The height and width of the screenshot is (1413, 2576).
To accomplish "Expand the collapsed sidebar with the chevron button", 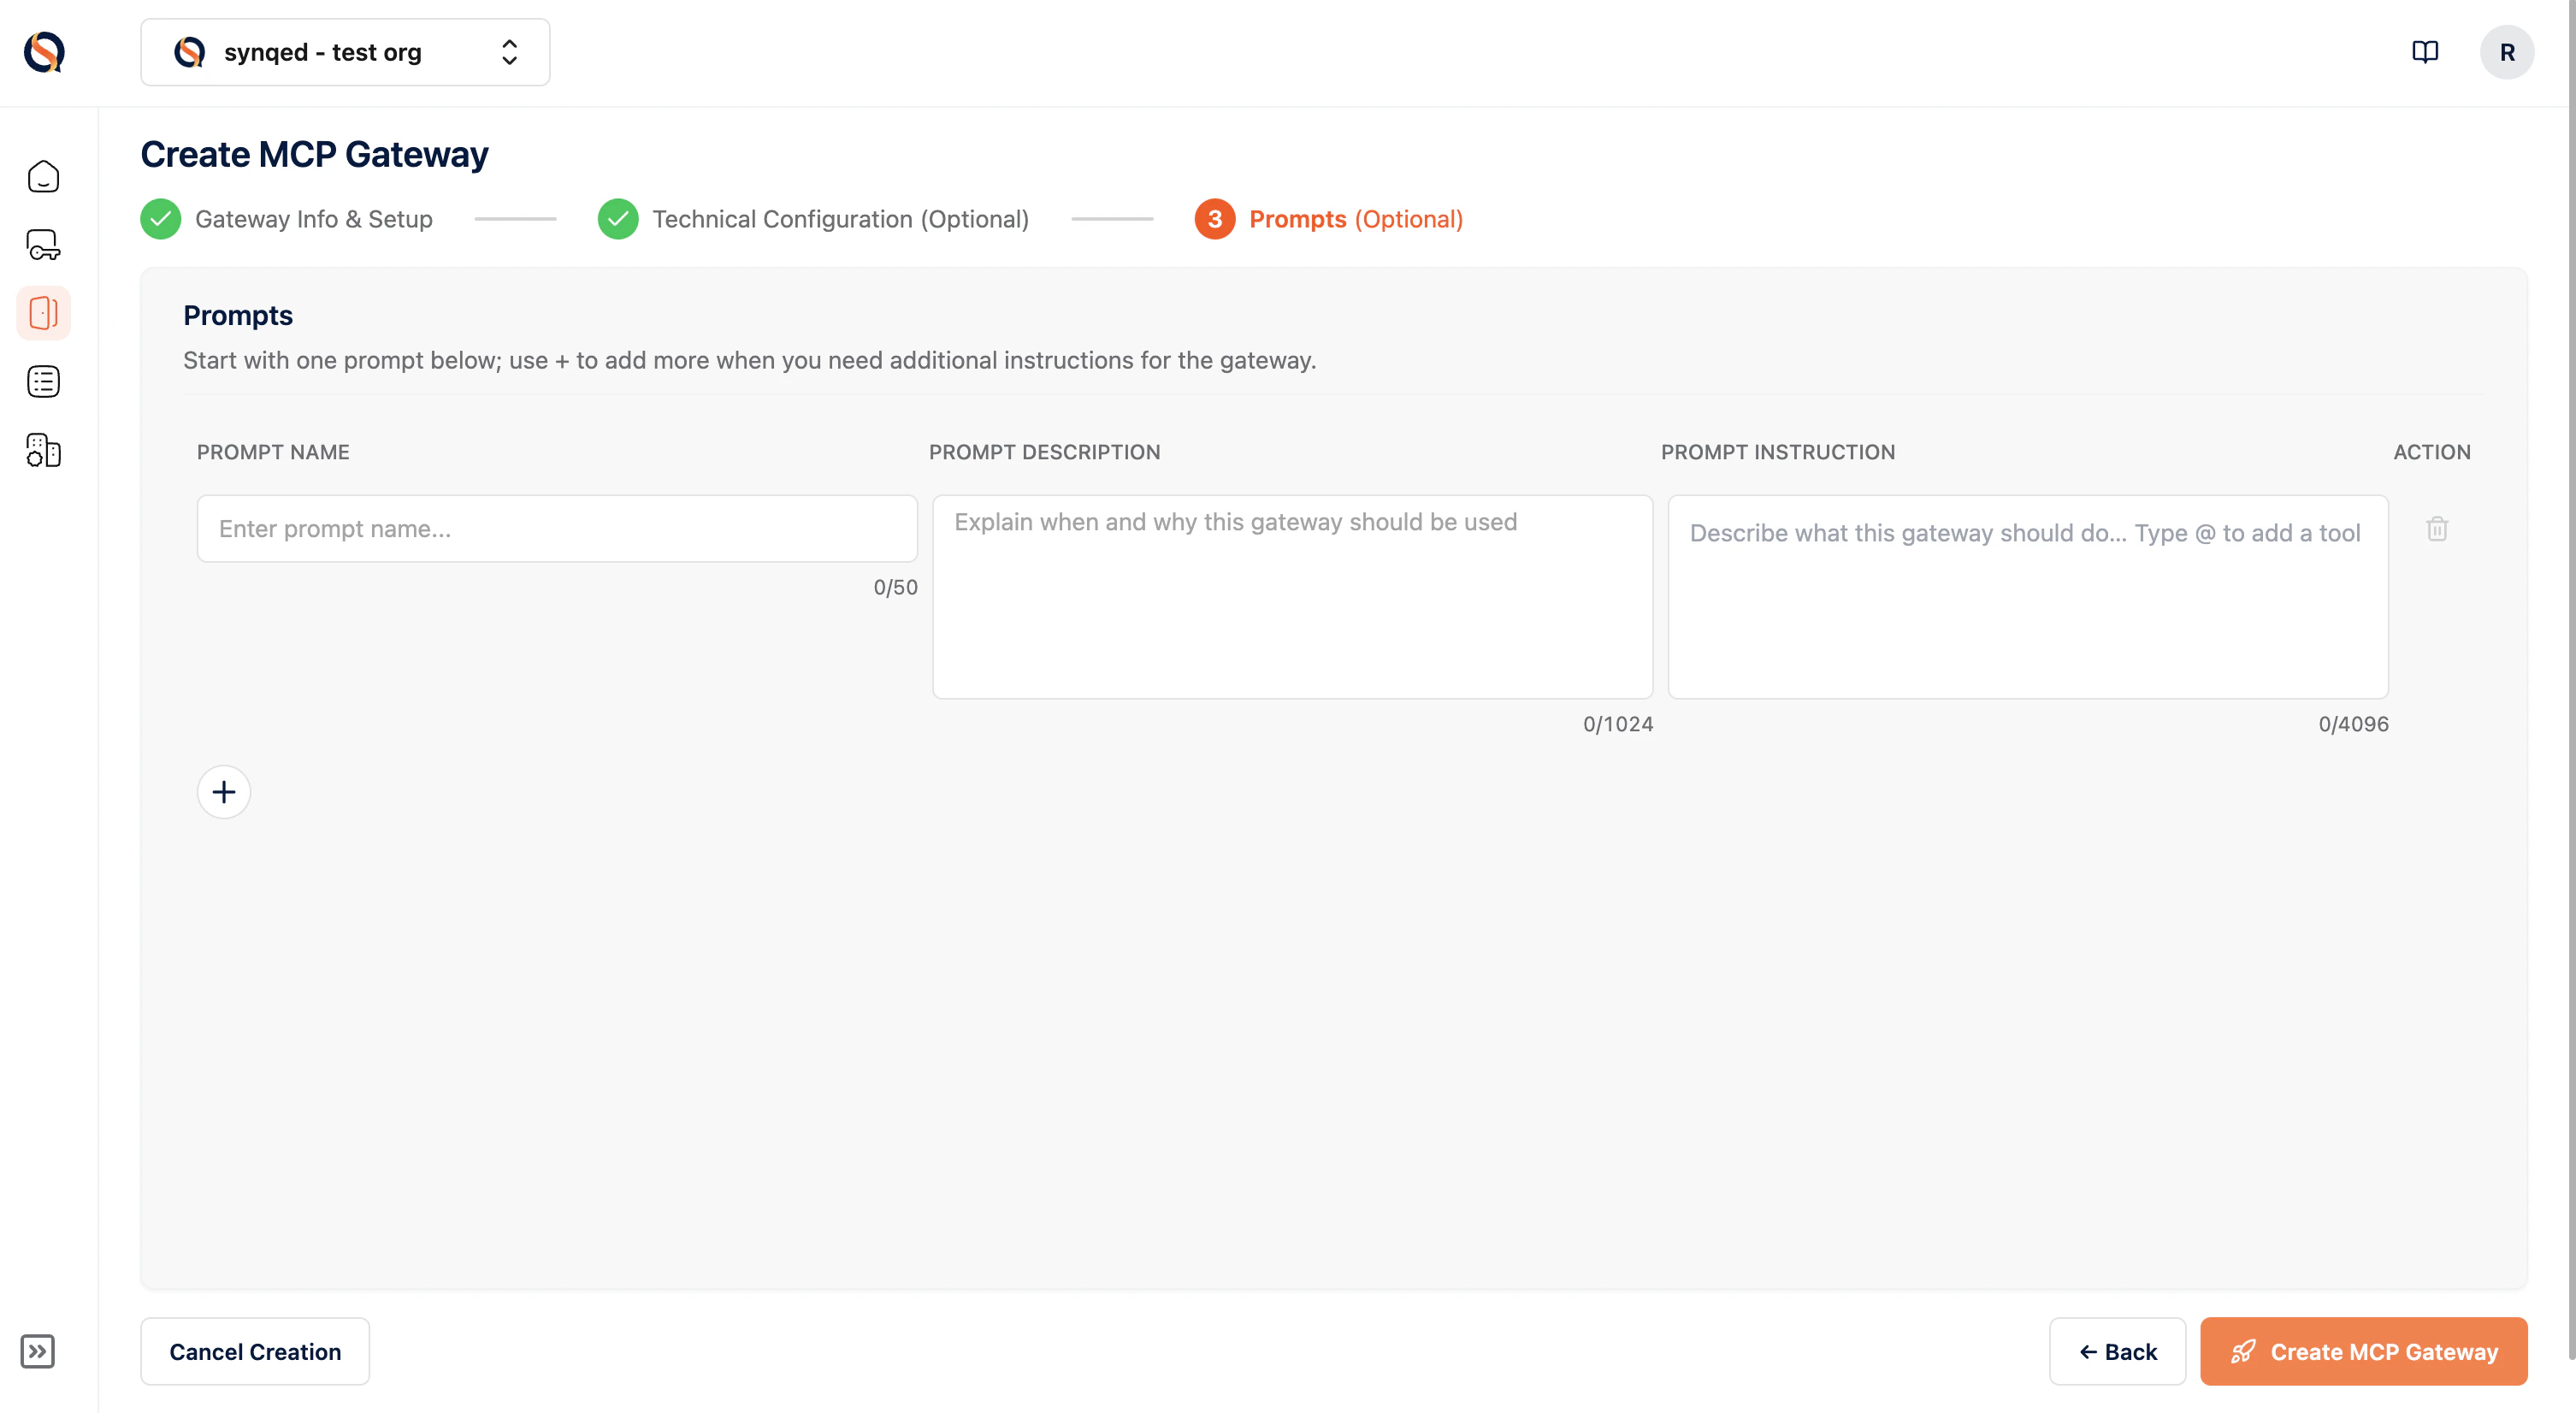I will pos(39,1352).
